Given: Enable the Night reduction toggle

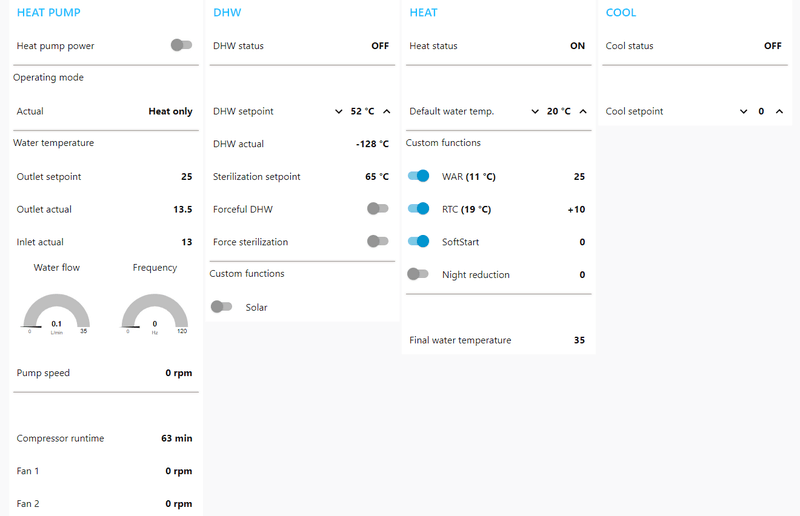Looking at the screenshot, I should (x=418, y=274).
